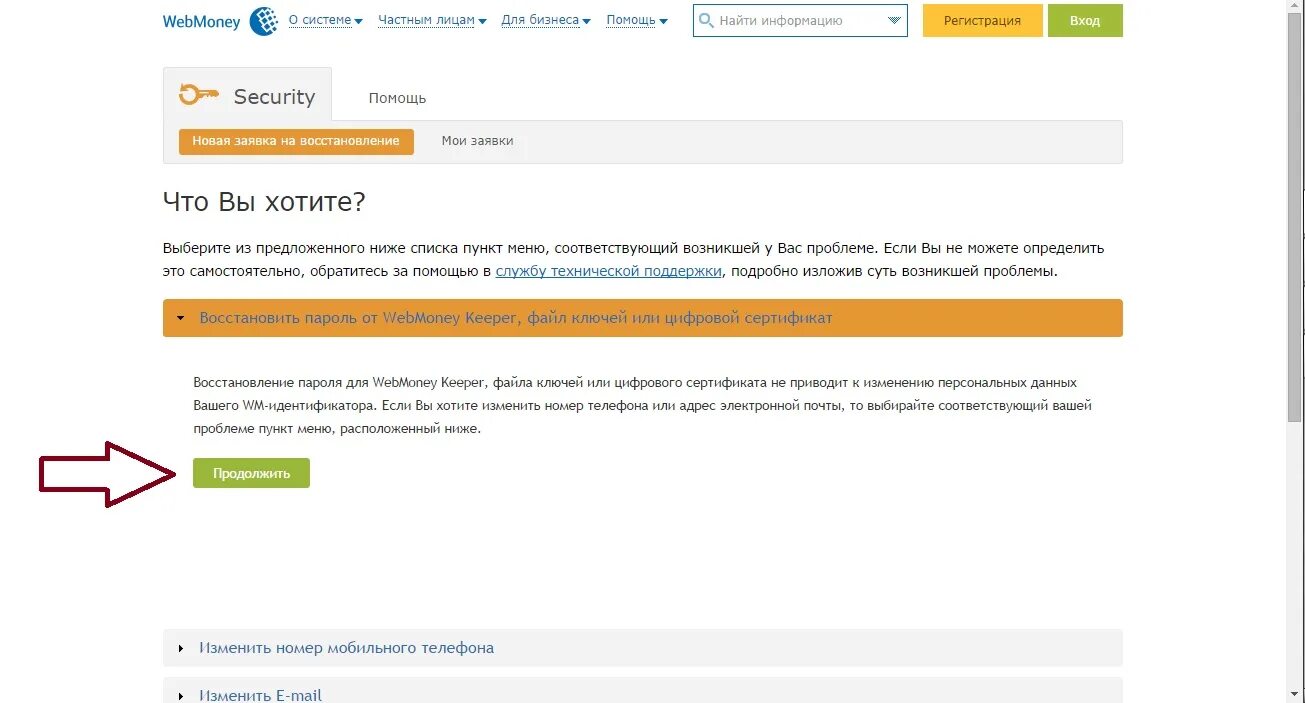The height and width of the screenshot is (703, 1305).
Task: Click the magnifier icon in search box
Action: pyautogui.click(x=706, y=20)
